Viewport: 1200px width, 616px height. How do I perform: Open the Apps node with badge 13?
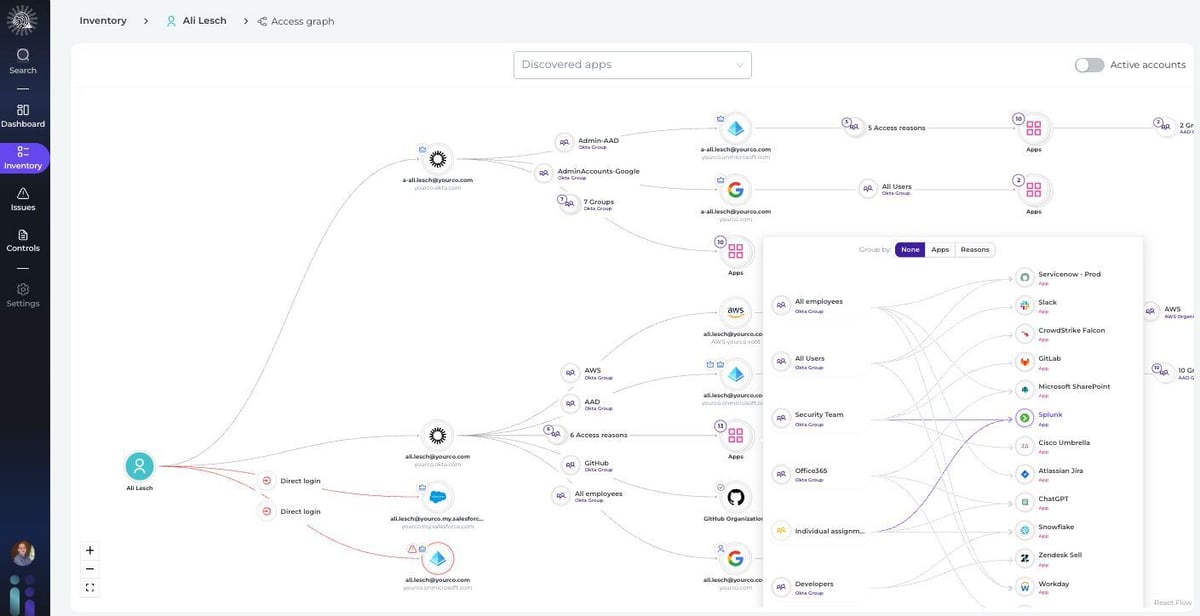click(x=736, y=436)
